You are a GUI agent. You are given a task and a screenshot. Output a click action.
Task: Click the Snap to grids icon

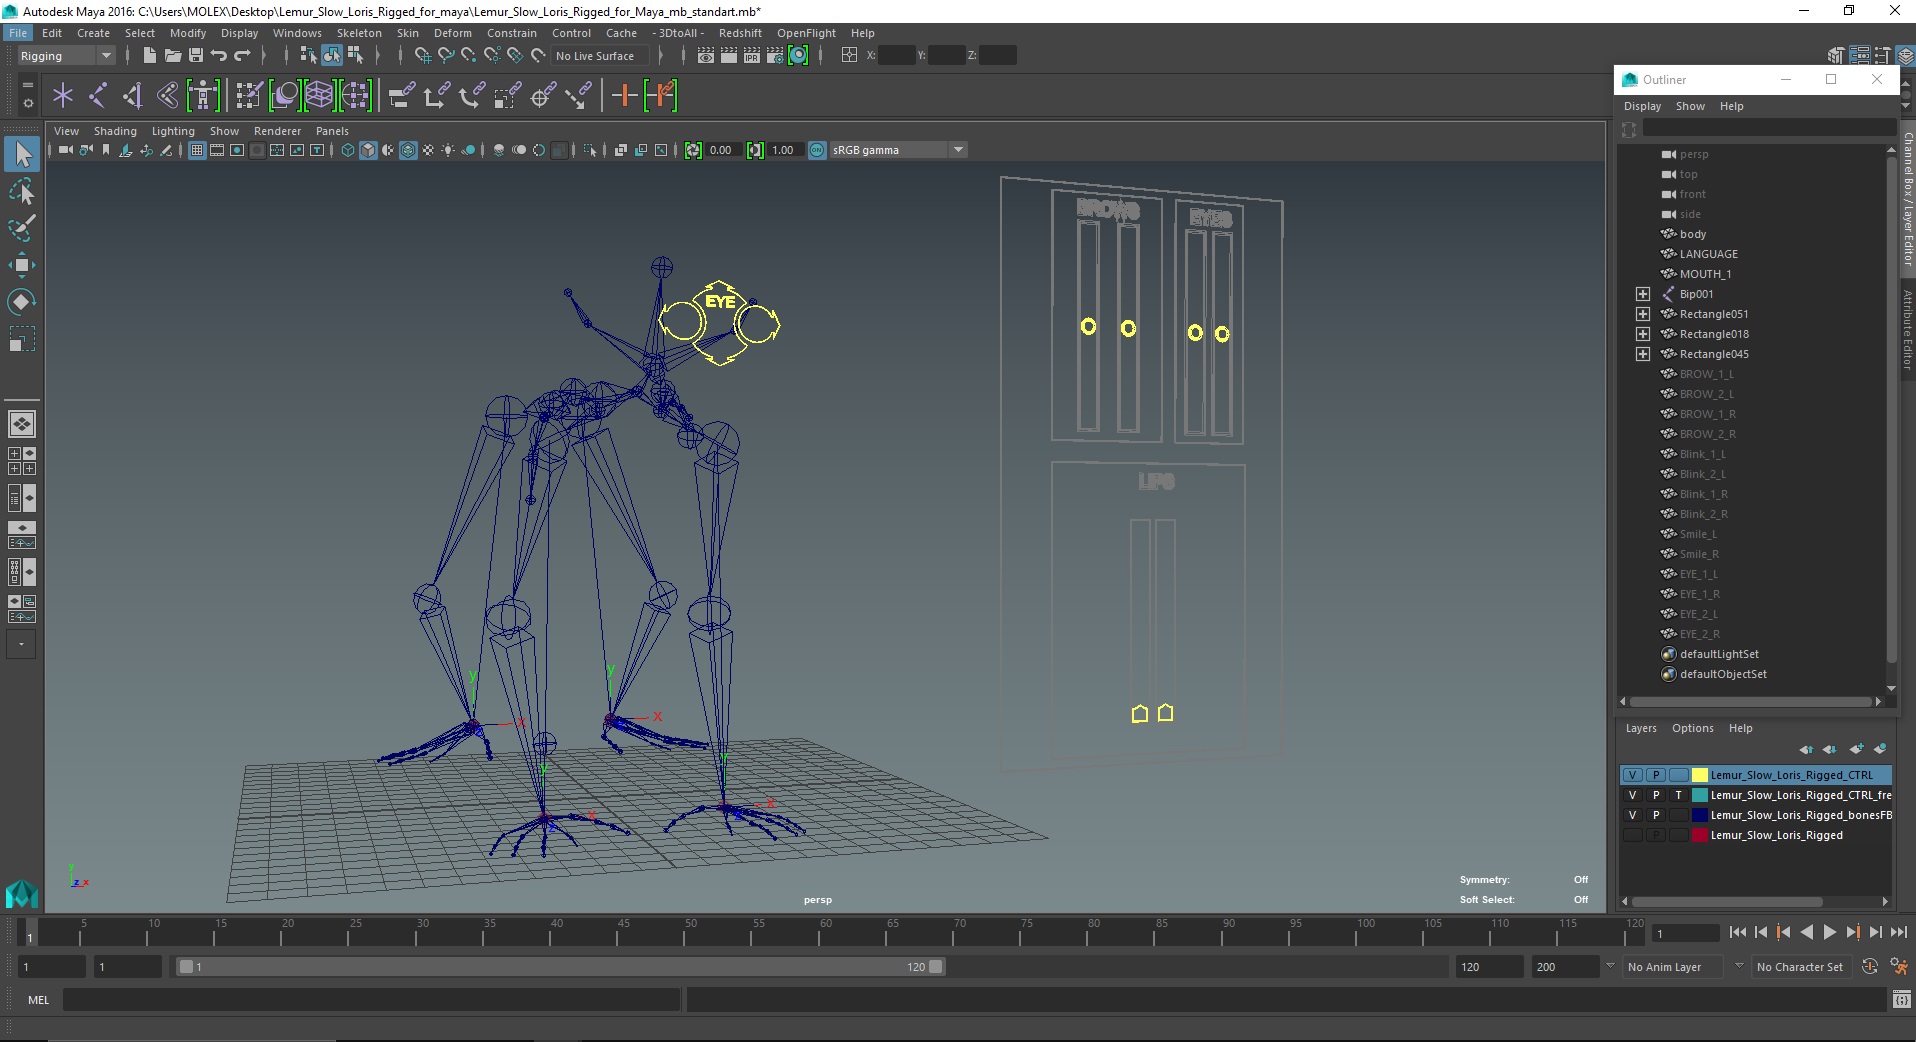[x=422, y=56]
